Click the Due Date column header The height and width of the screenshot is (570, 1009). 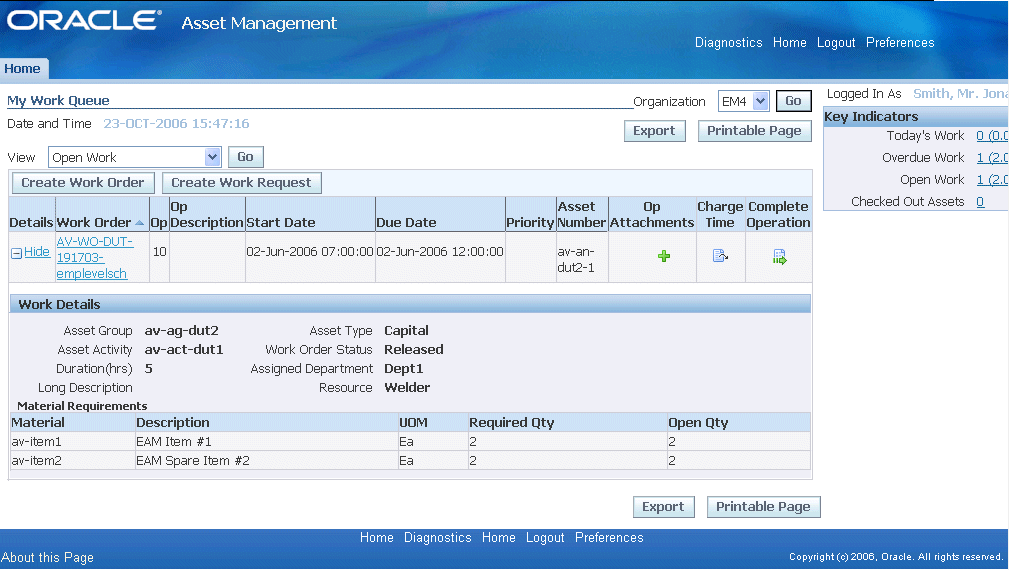point(406,223)
